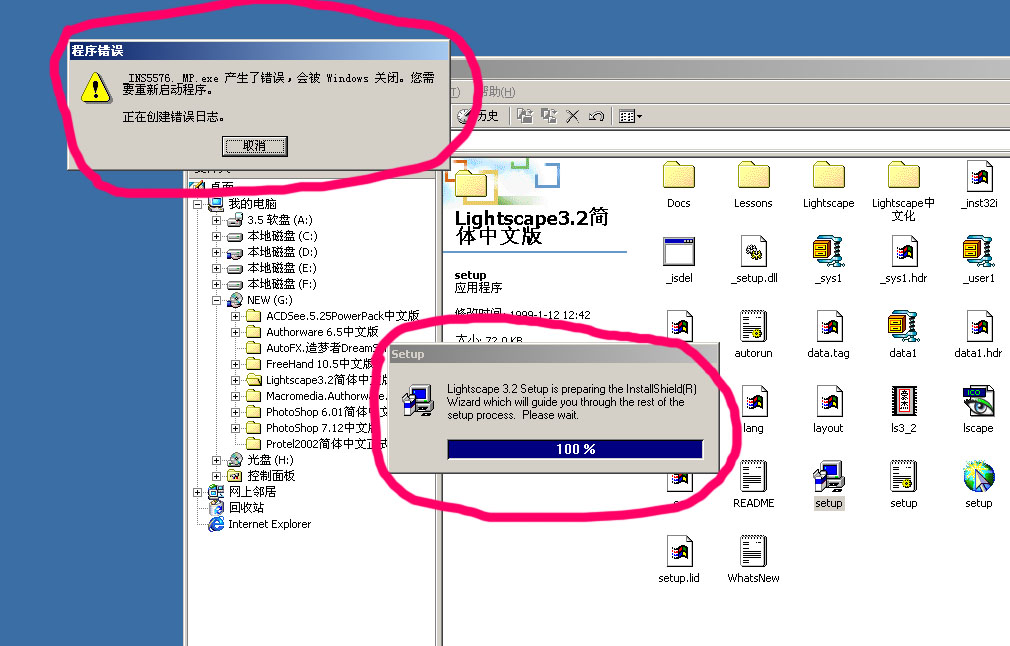
Task: Expand the 本地磁盘 (C:) node
Action: (216, 236)
